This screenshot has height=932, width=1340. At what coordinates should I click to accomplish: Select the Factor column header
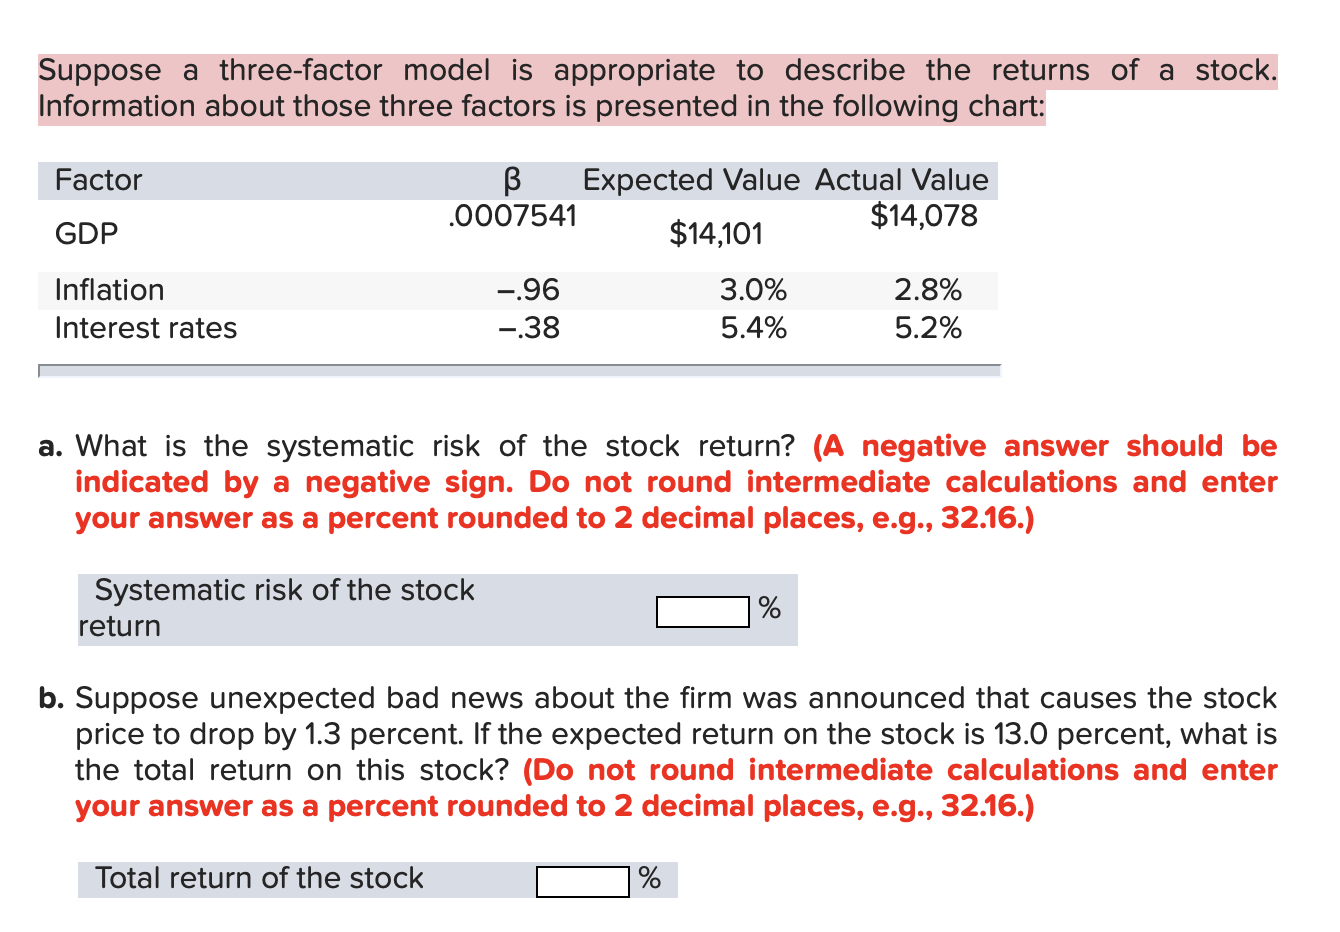97,180
